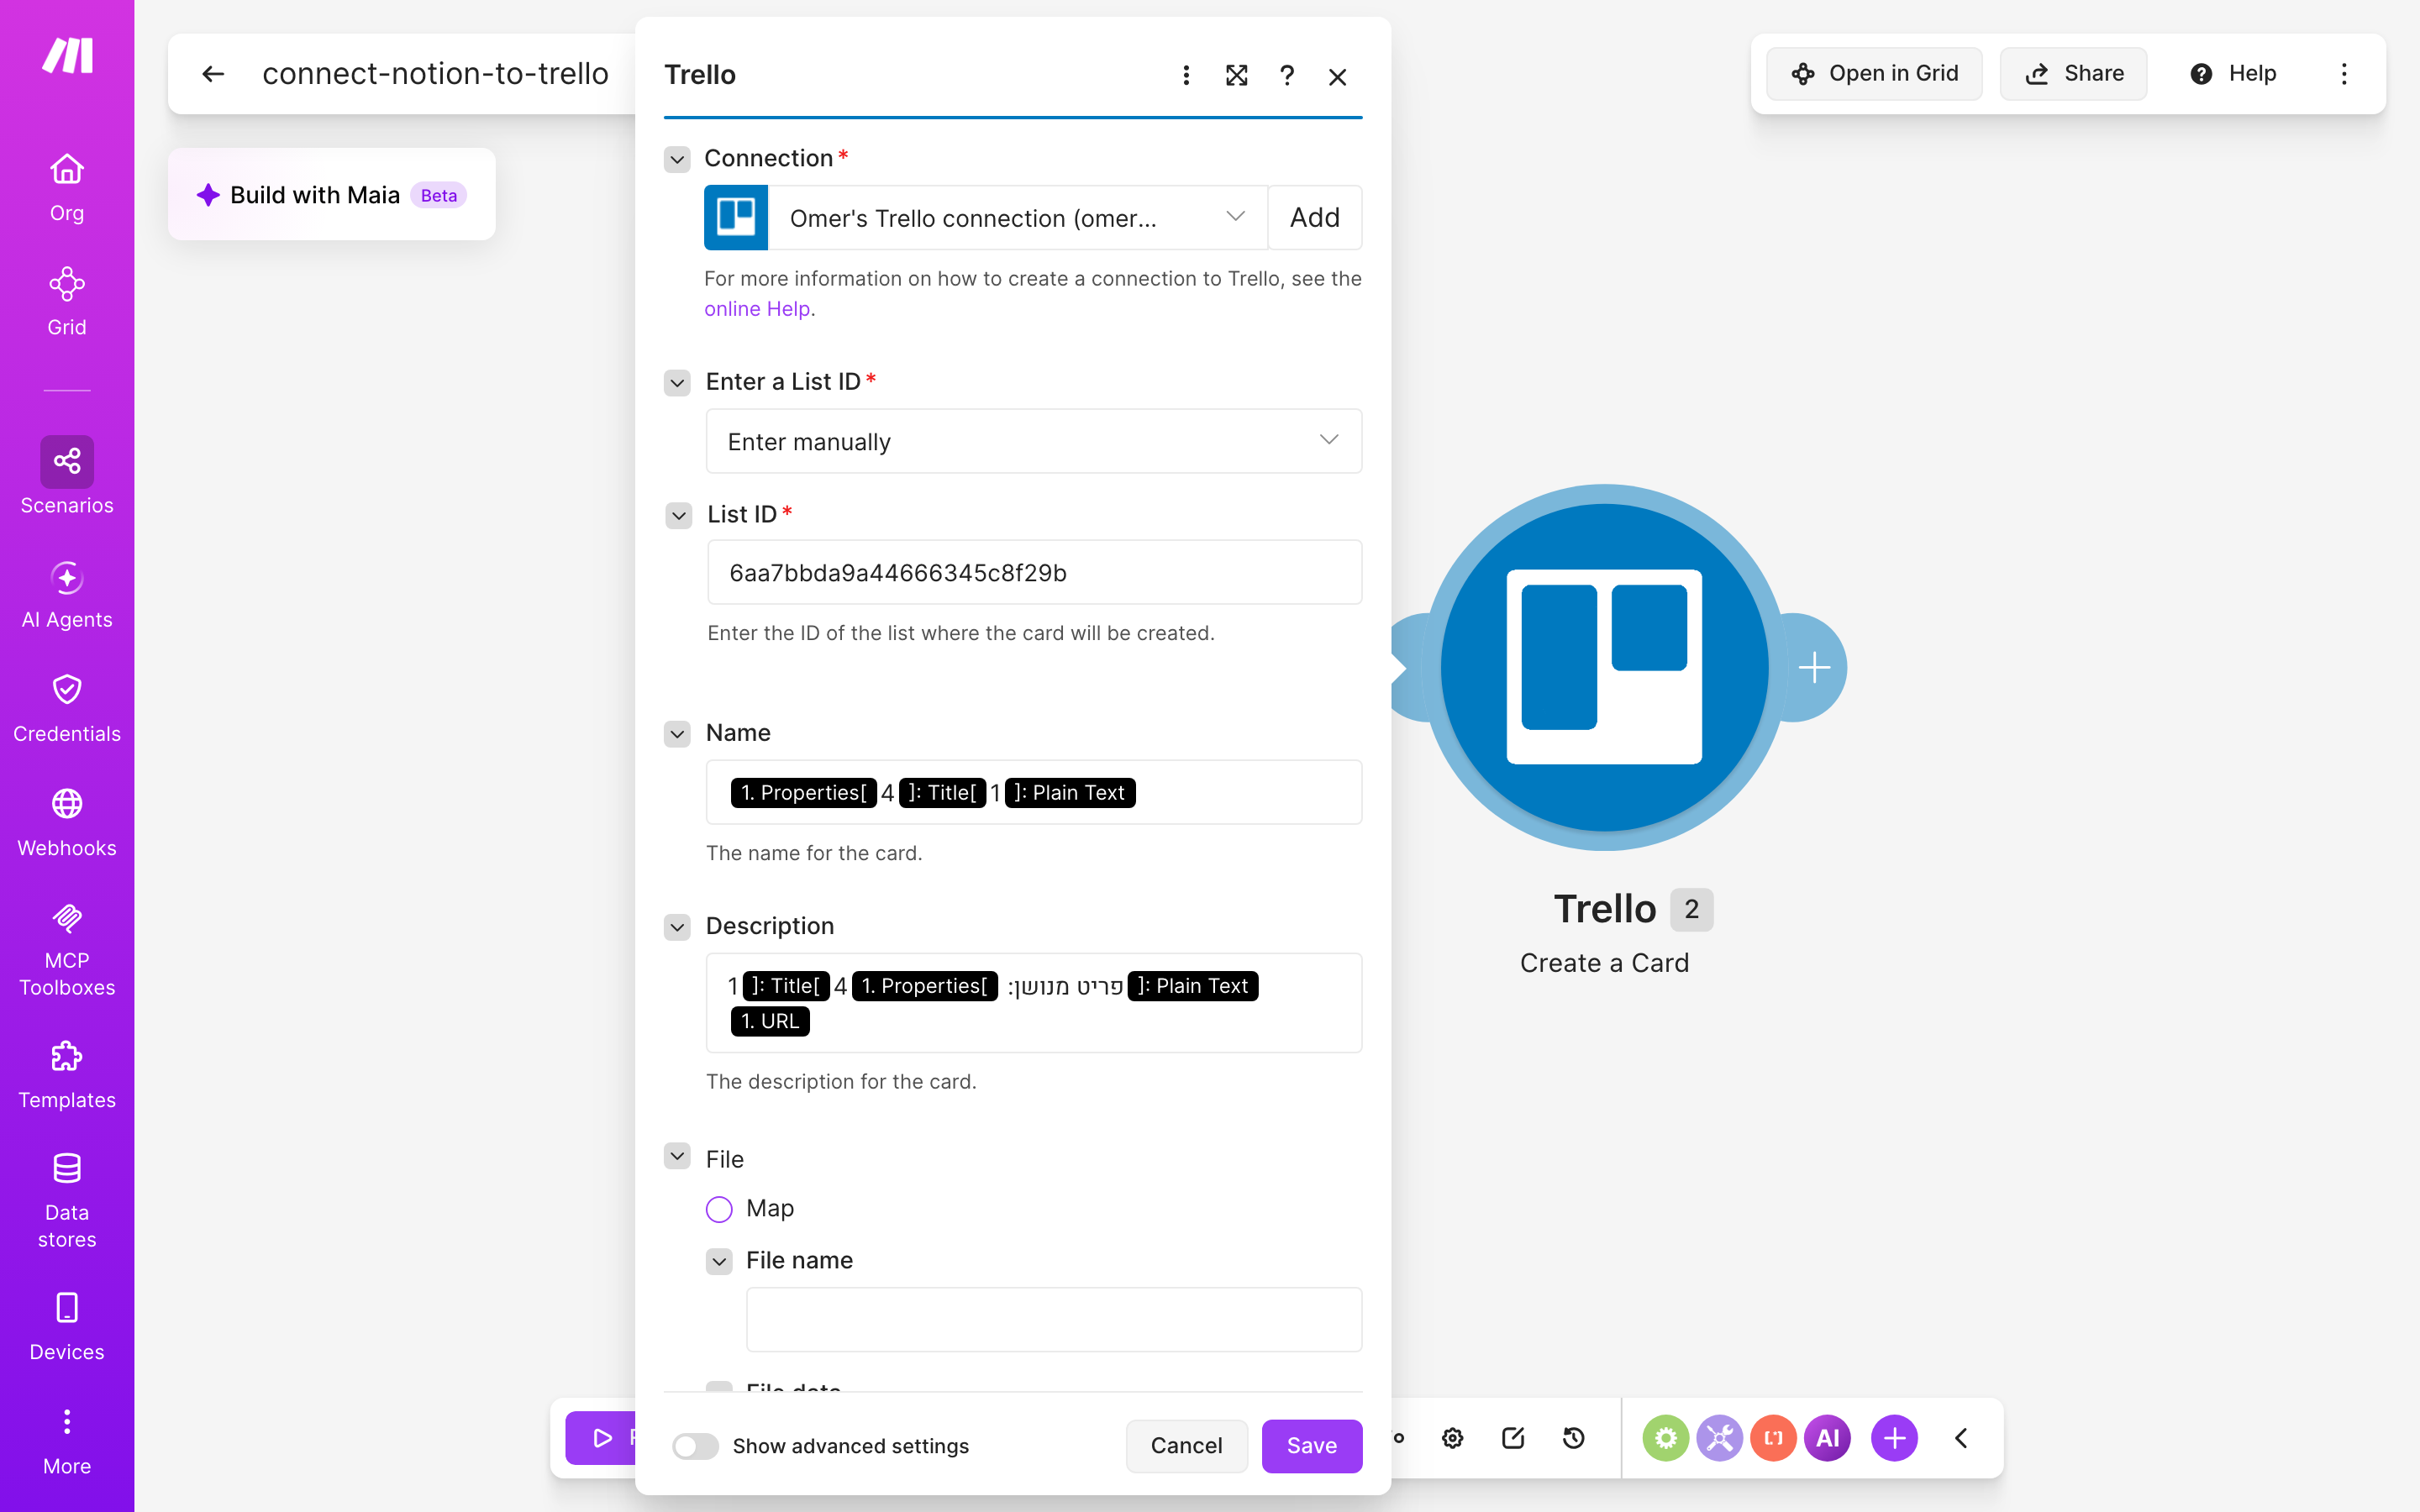Open the Enter manually dropdown
Viewport: 2420px width, 1512px height.
tap(1034, 441)
